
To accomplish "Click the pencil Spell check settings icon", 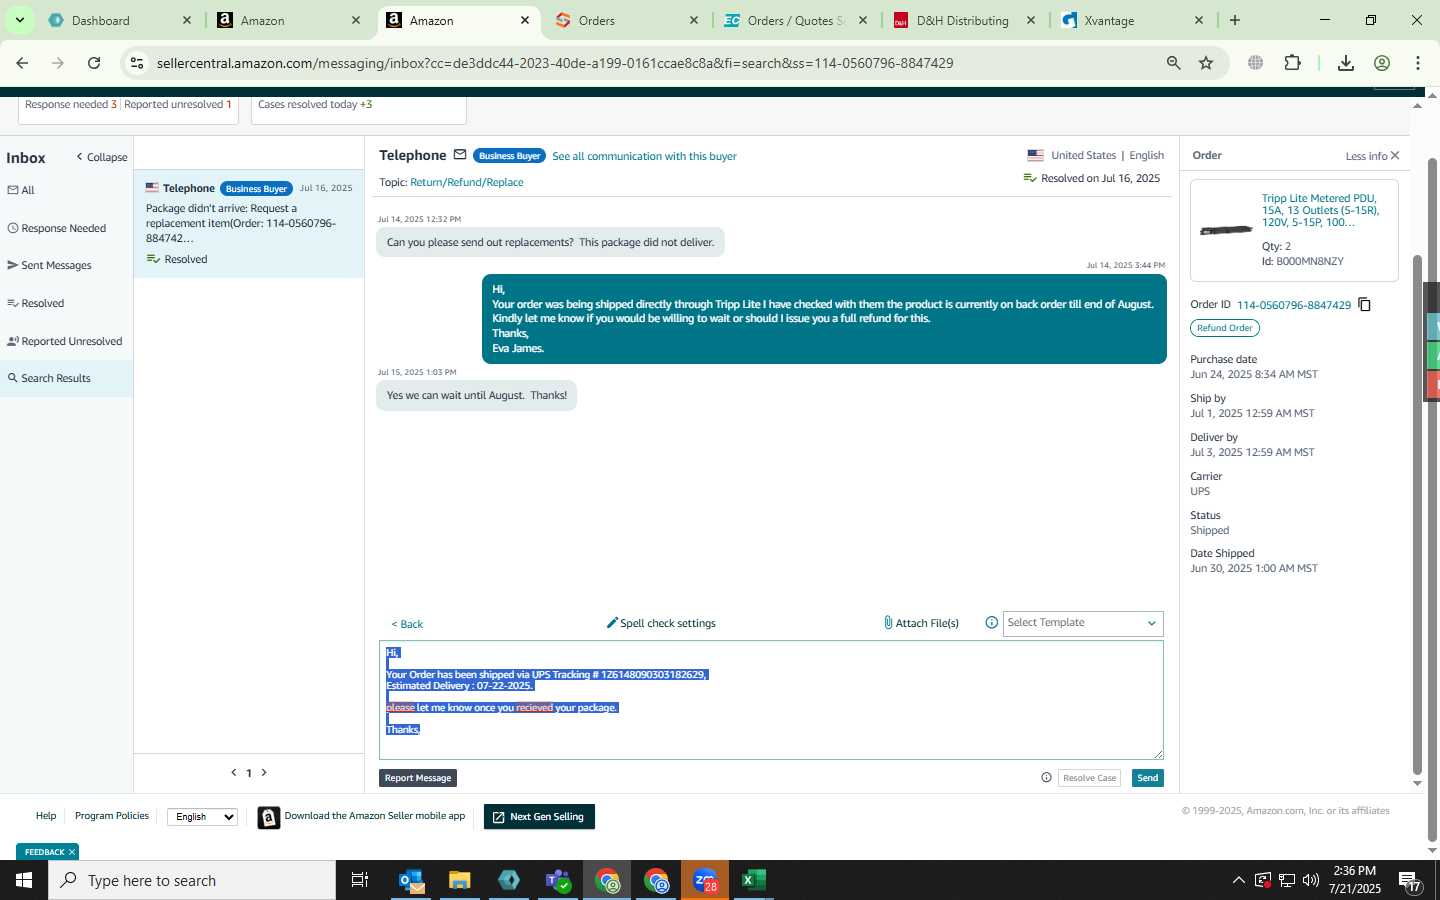I will point(612,623).
